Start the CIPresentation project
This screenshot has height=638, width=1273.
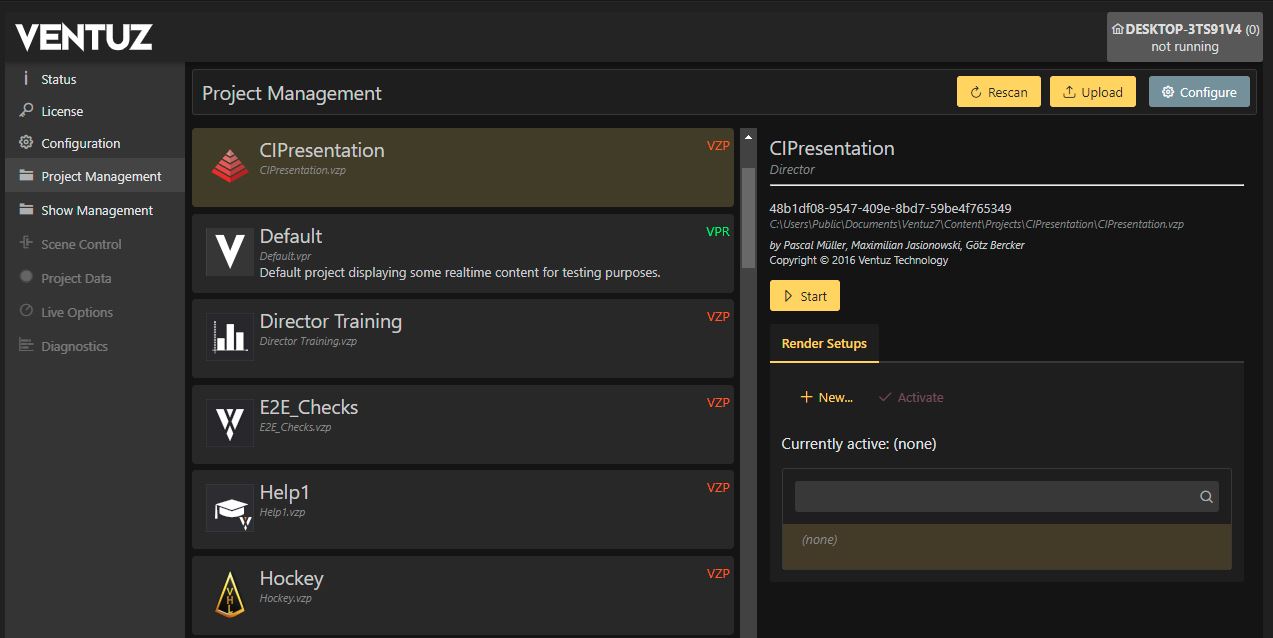click(x=804, y=296)
